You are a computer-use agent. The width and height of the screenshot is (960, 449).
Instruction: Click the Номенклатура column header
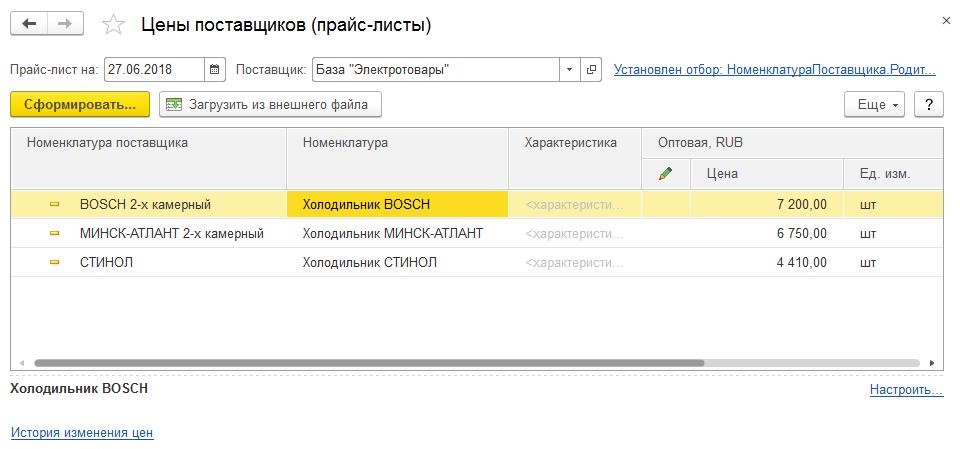tap(397, 158)
